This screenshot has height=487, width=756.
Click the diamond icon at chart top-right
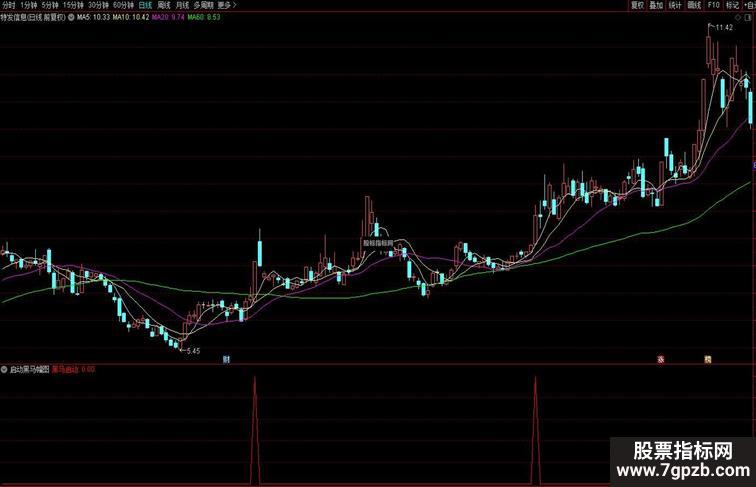coord(738,17)
